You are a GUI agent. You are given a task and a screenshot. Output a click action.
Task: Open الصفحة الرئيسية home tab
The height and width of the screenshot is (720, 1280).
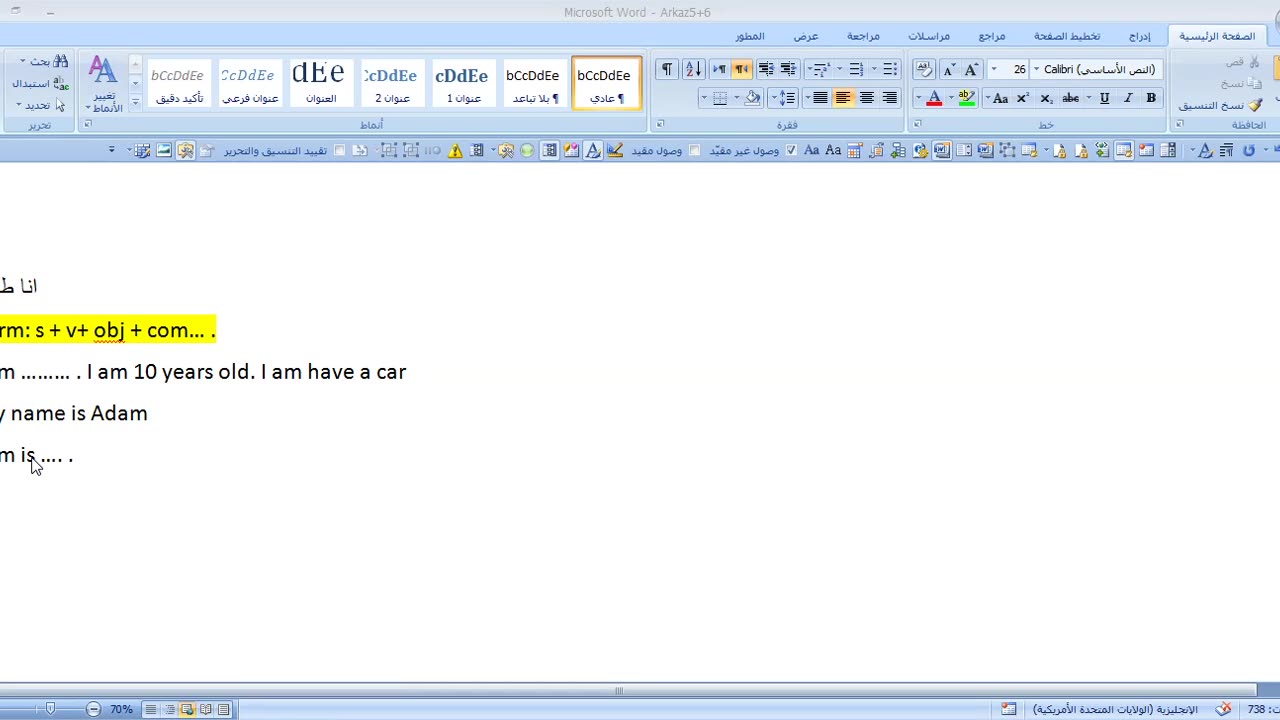pos(1217,36)
